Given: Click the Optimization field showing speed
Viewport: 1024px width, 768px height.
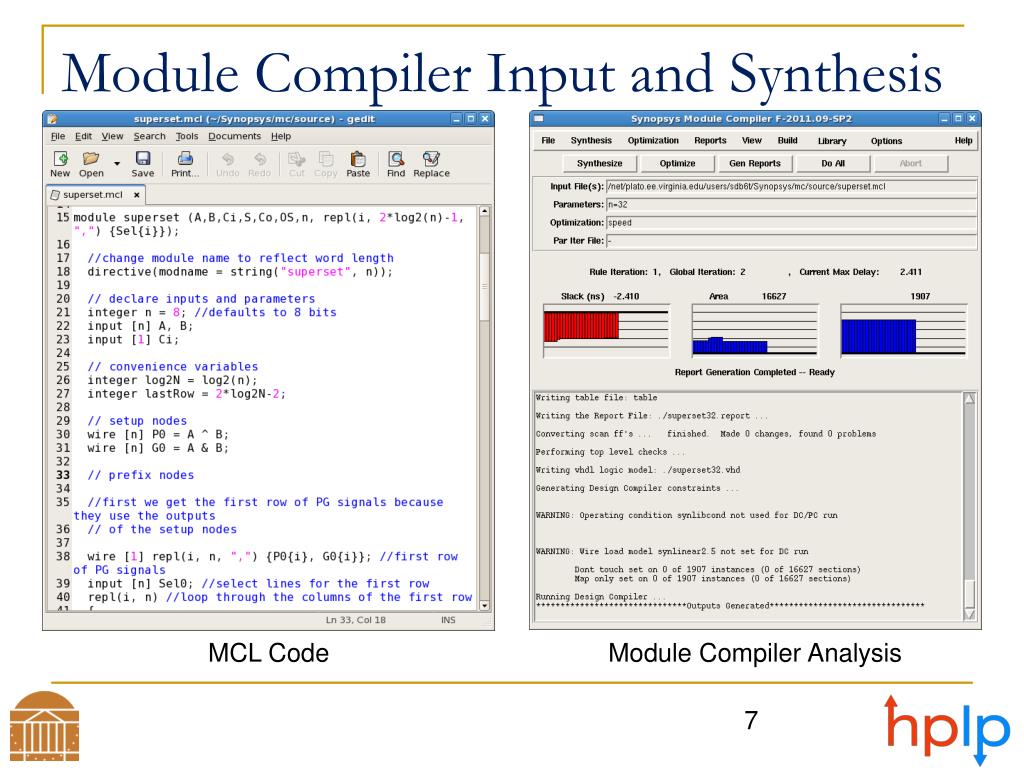Looking at the screenshot, I should [x=792, y=223].
